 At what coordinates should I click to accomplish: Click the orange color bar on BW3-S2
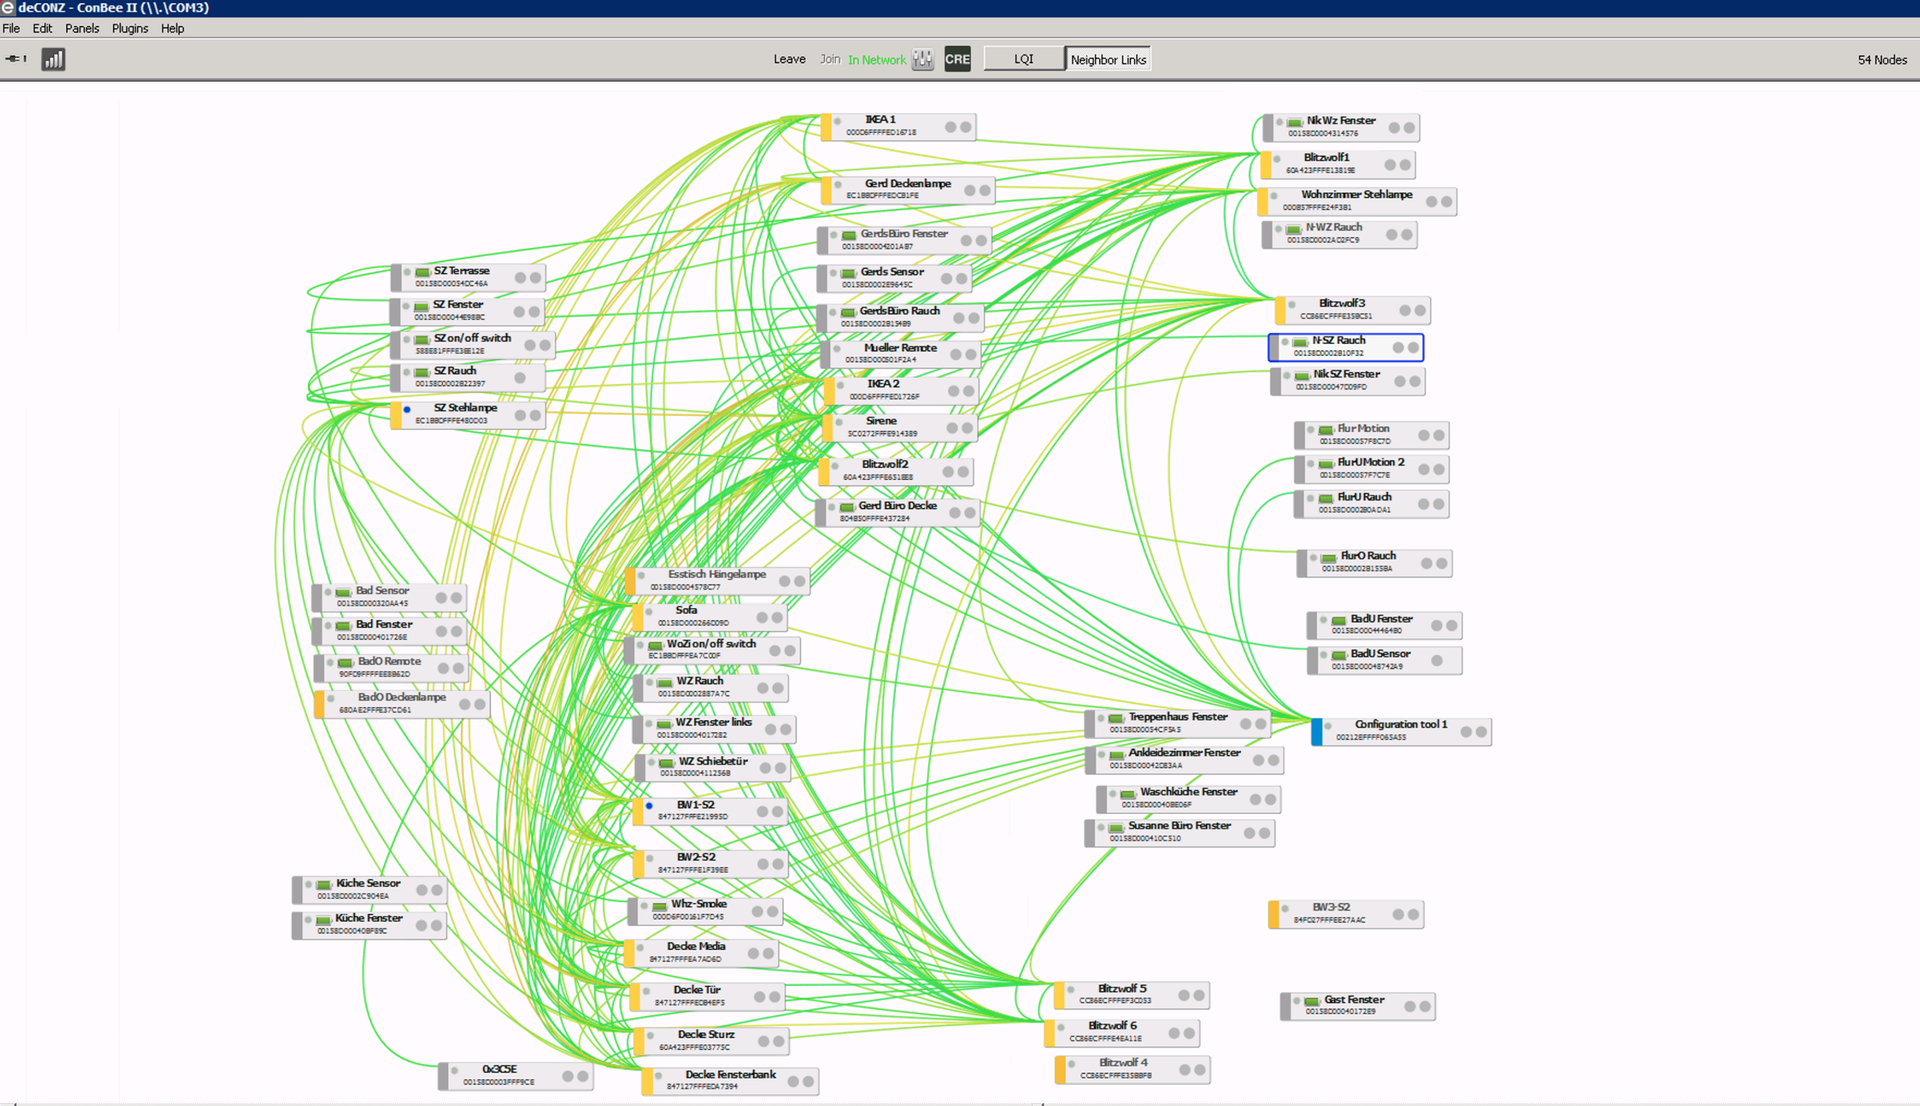[x=1274, y=914]
